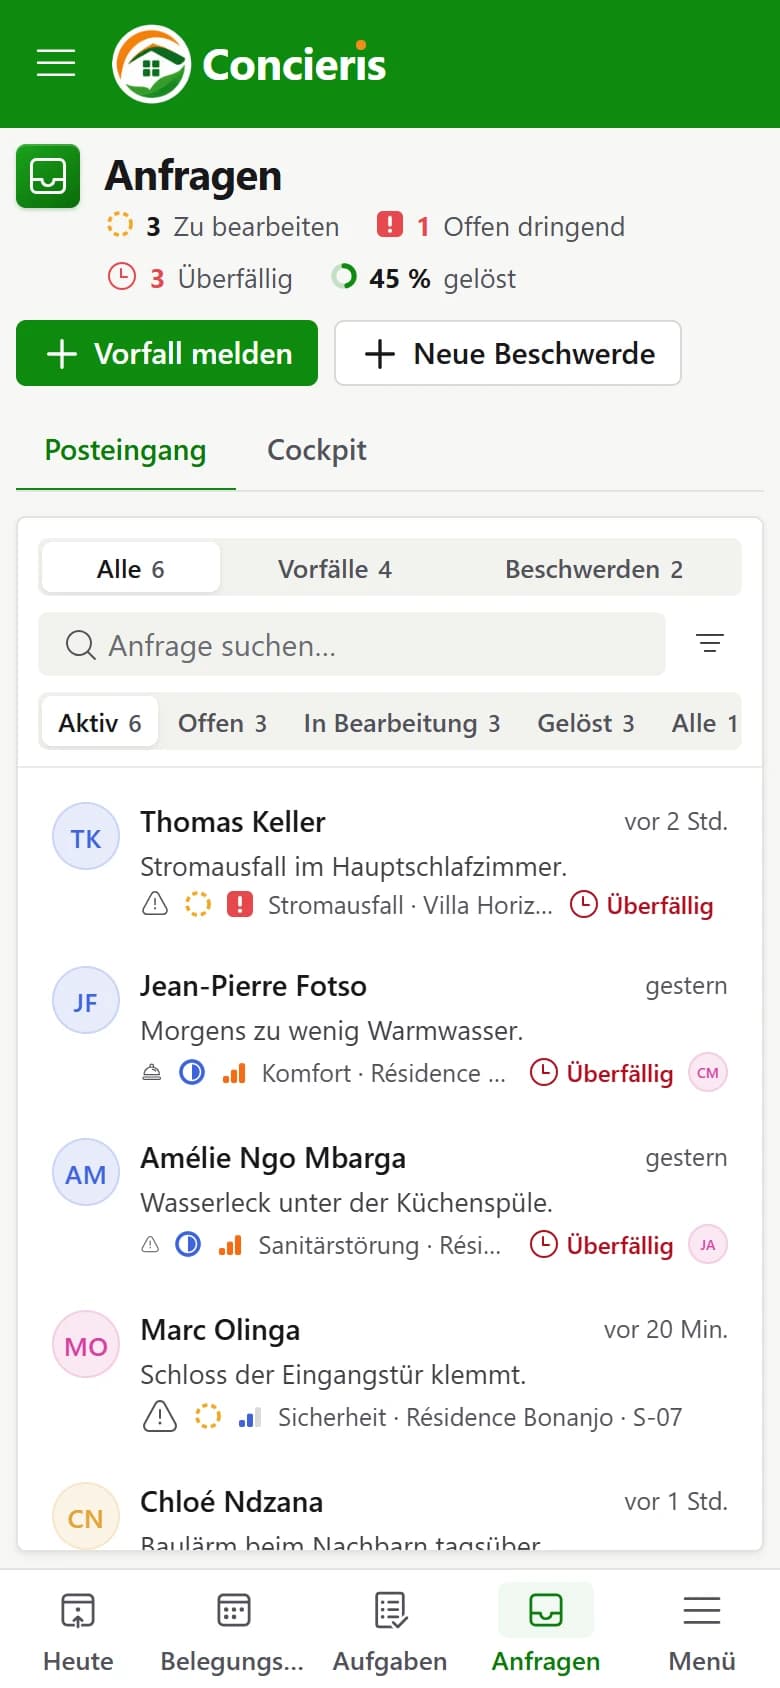Viewport: 780px width, 1688px height.
Task: Click CN avatar of Chloé Ndzana
Action: click(x=86, y=1516)
